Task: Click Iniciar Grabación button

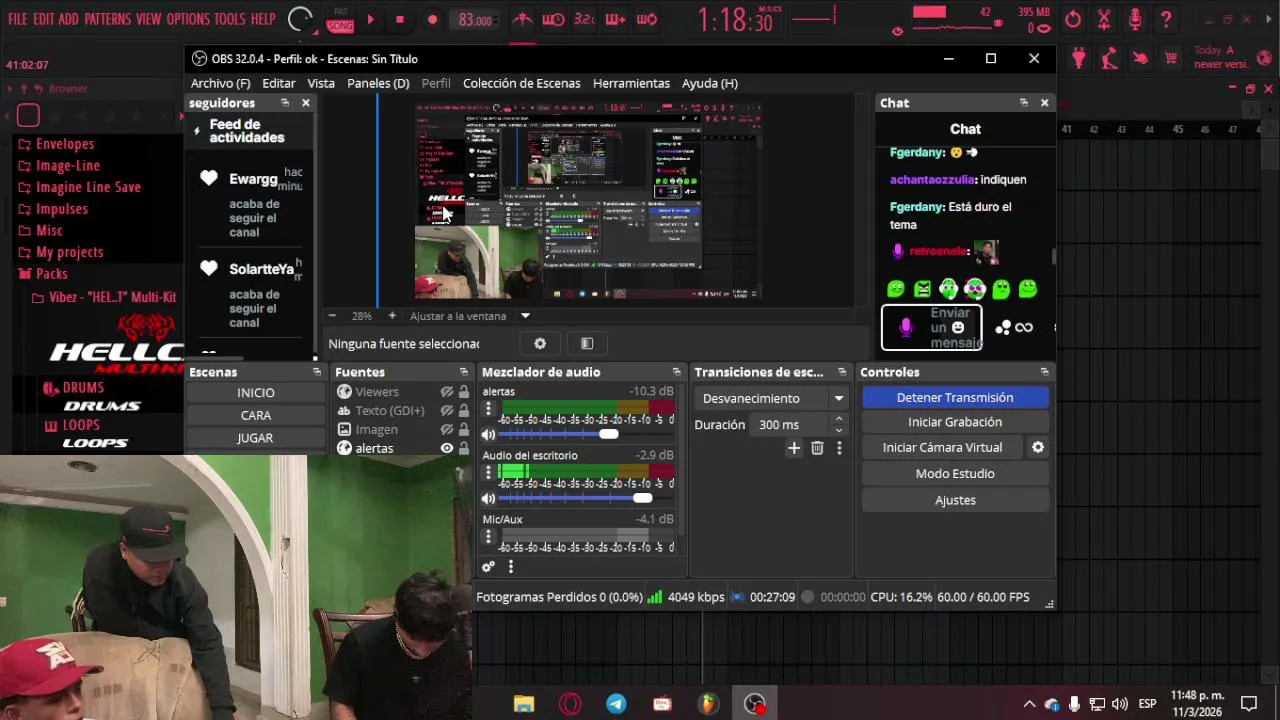Action: coord(955,422)
